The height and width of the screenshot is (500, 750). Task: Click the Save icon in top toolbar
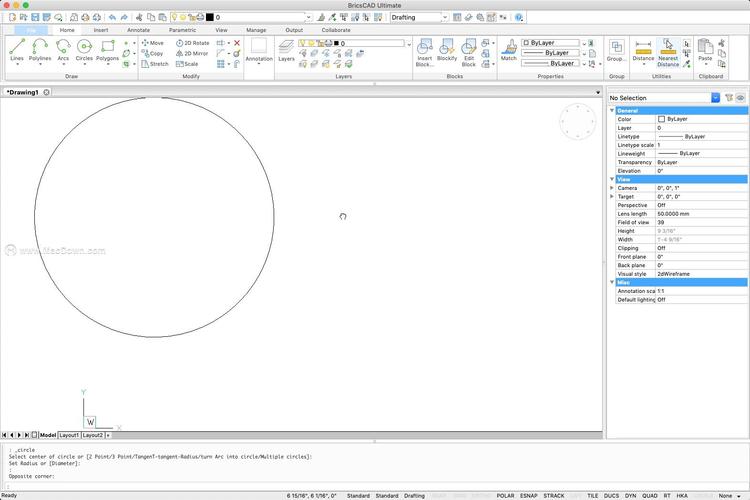click(x=35, y=17)
